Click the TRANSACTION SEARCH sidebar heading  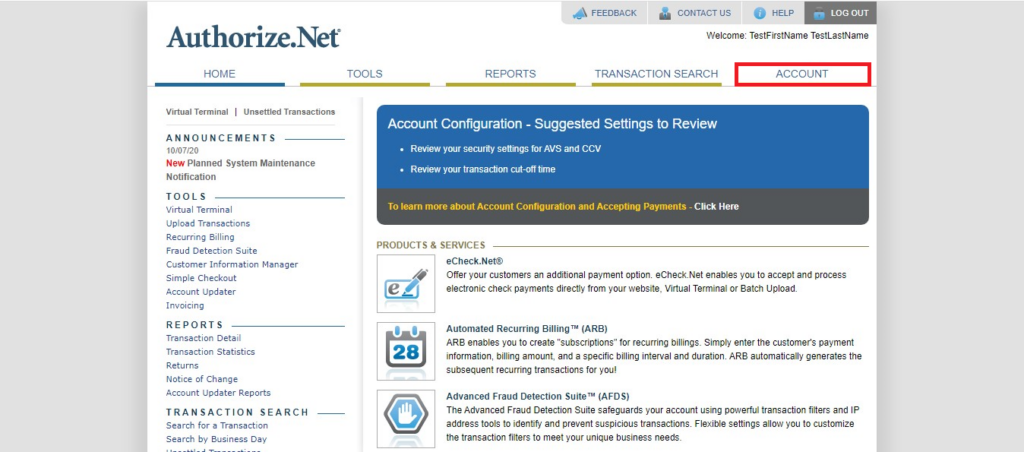coord(237,412)
